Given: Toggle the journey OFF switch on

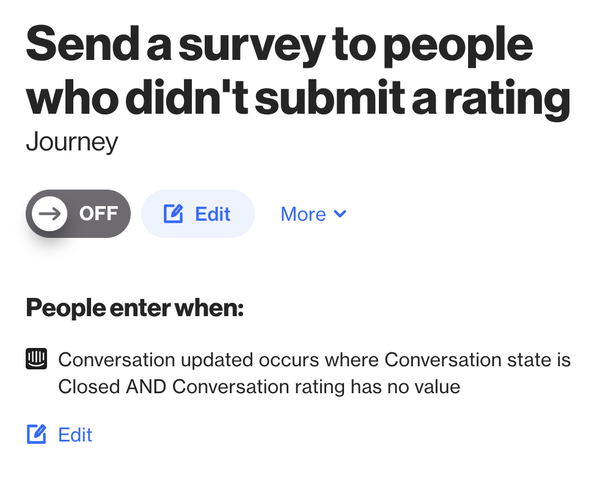Looking at the screenshot, I should pos(78,214).
